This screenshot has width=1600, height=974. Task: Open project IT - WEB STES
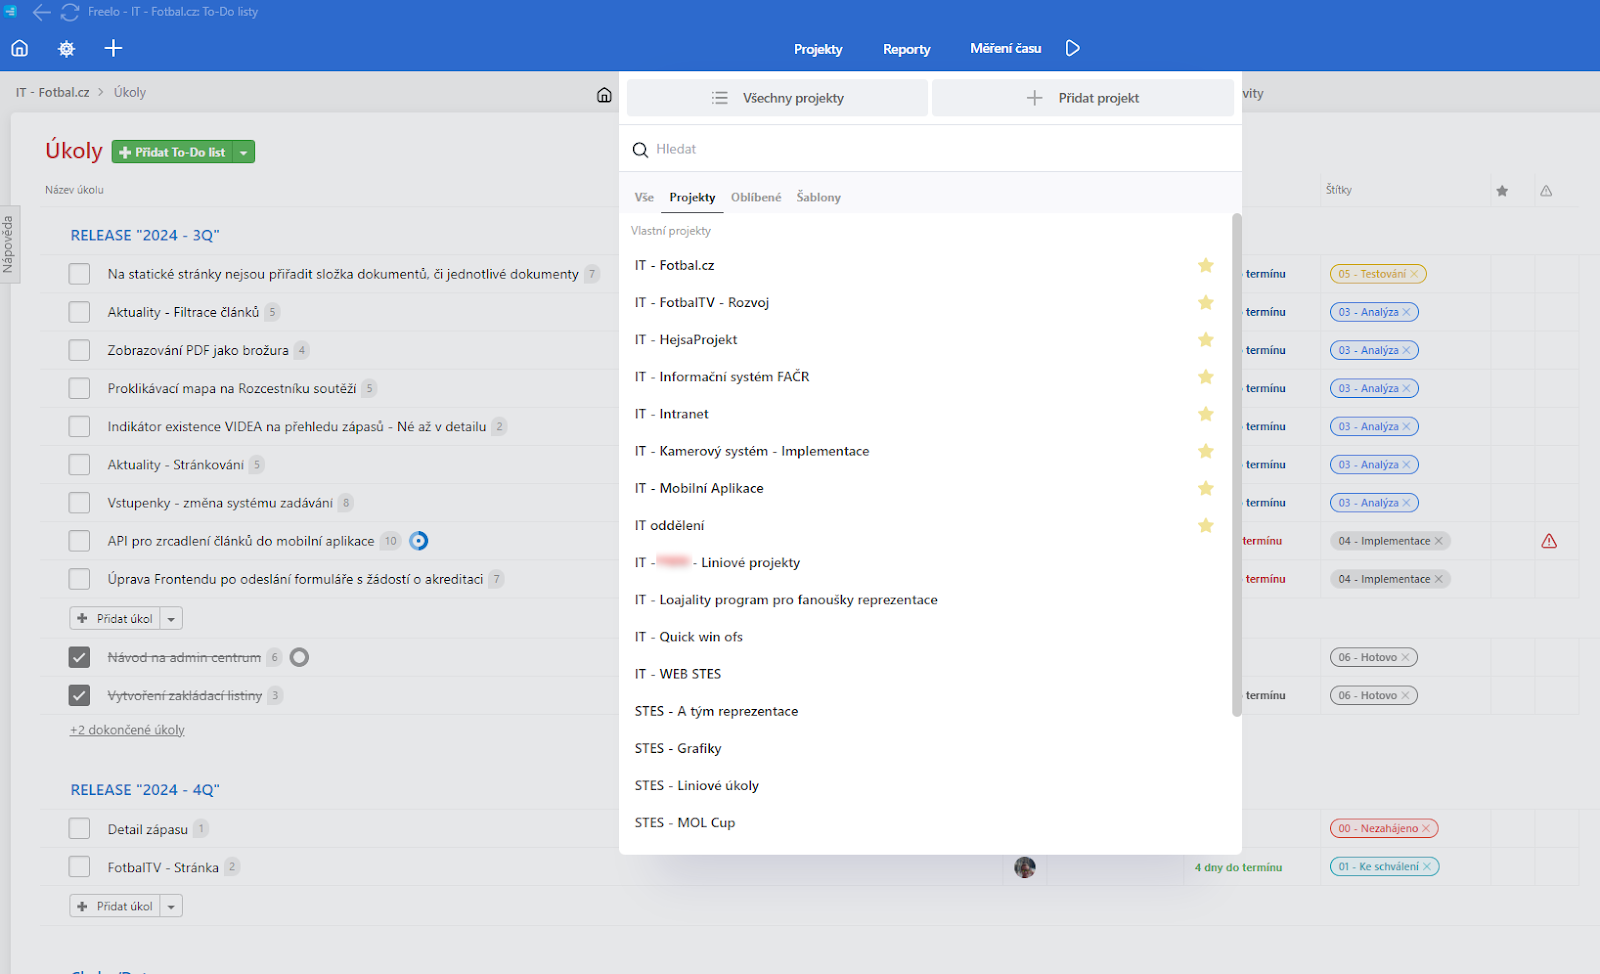pos(678,674)
